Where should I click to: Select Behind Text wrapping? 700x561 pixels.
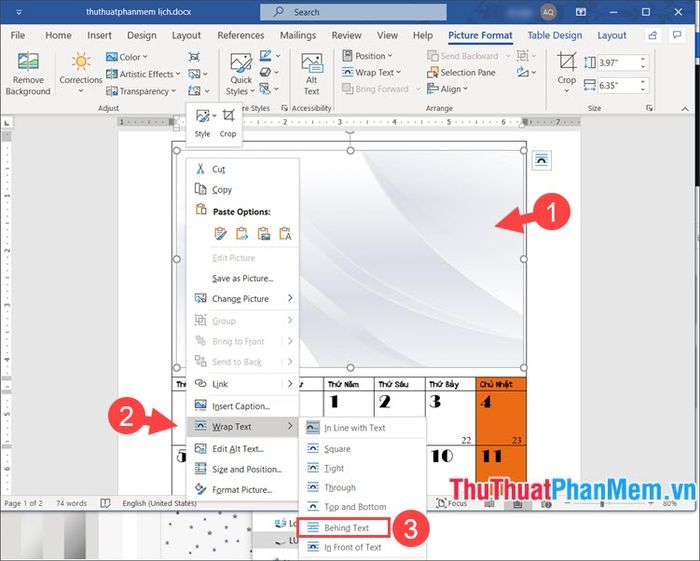click(344, 528)
